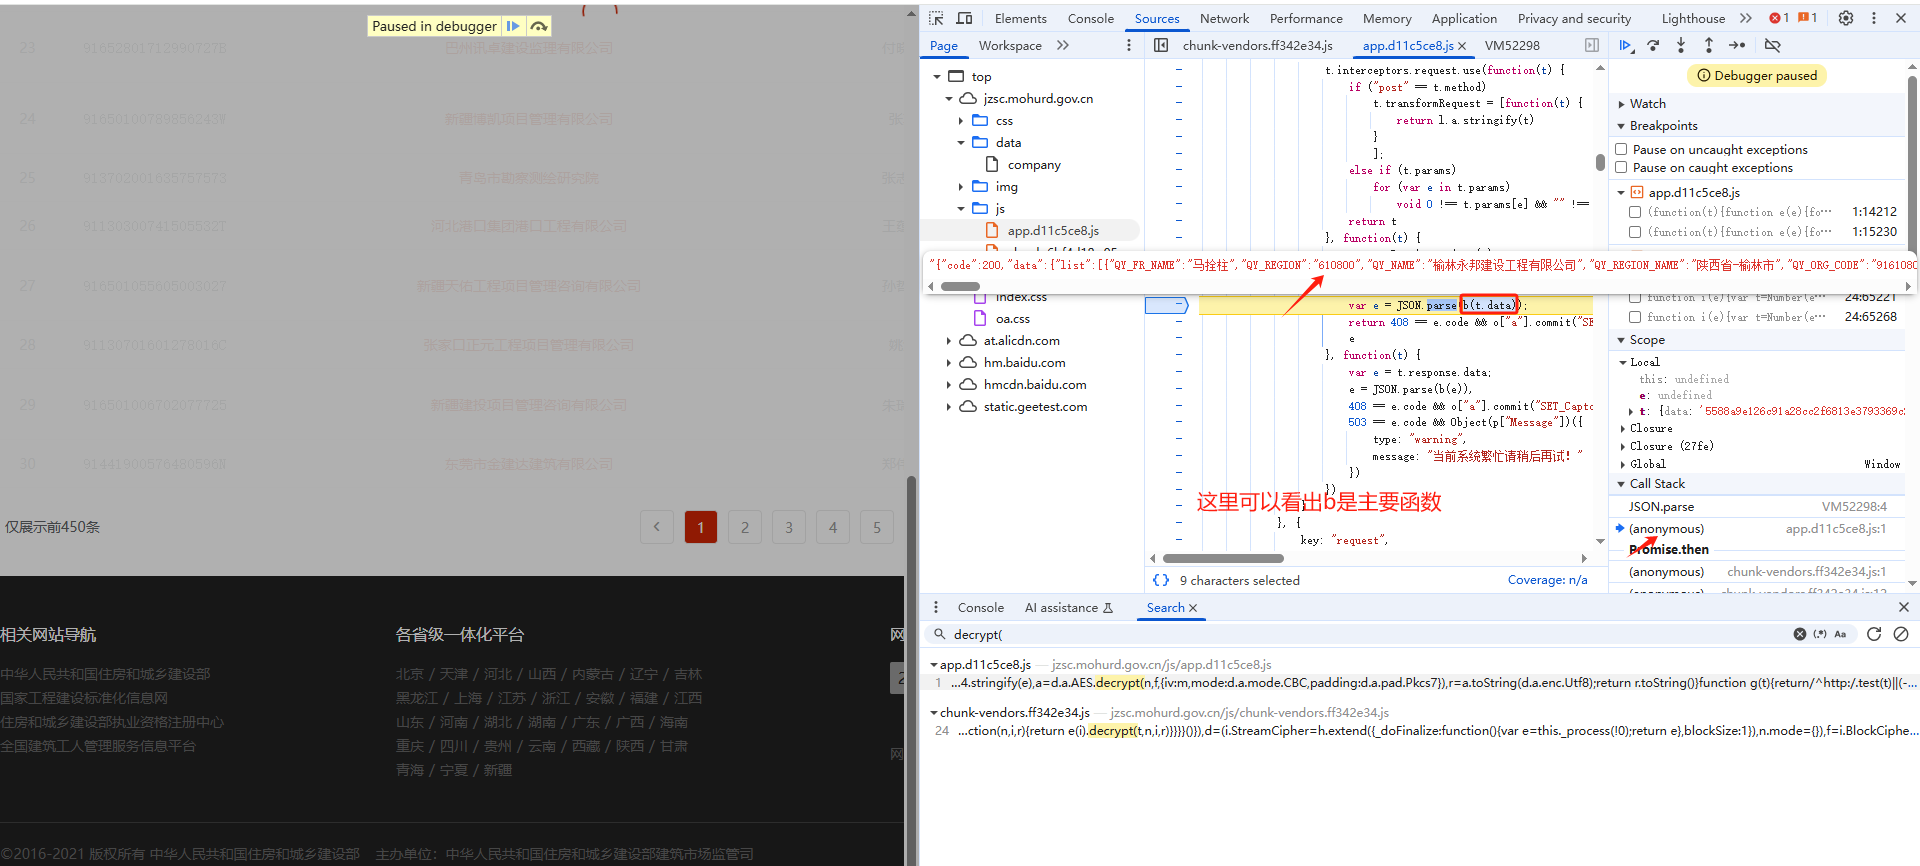The width and height of the screenshot is (1920, 866).
Task: Deactivate breakpoints icon
Action: coord(1772,45)
